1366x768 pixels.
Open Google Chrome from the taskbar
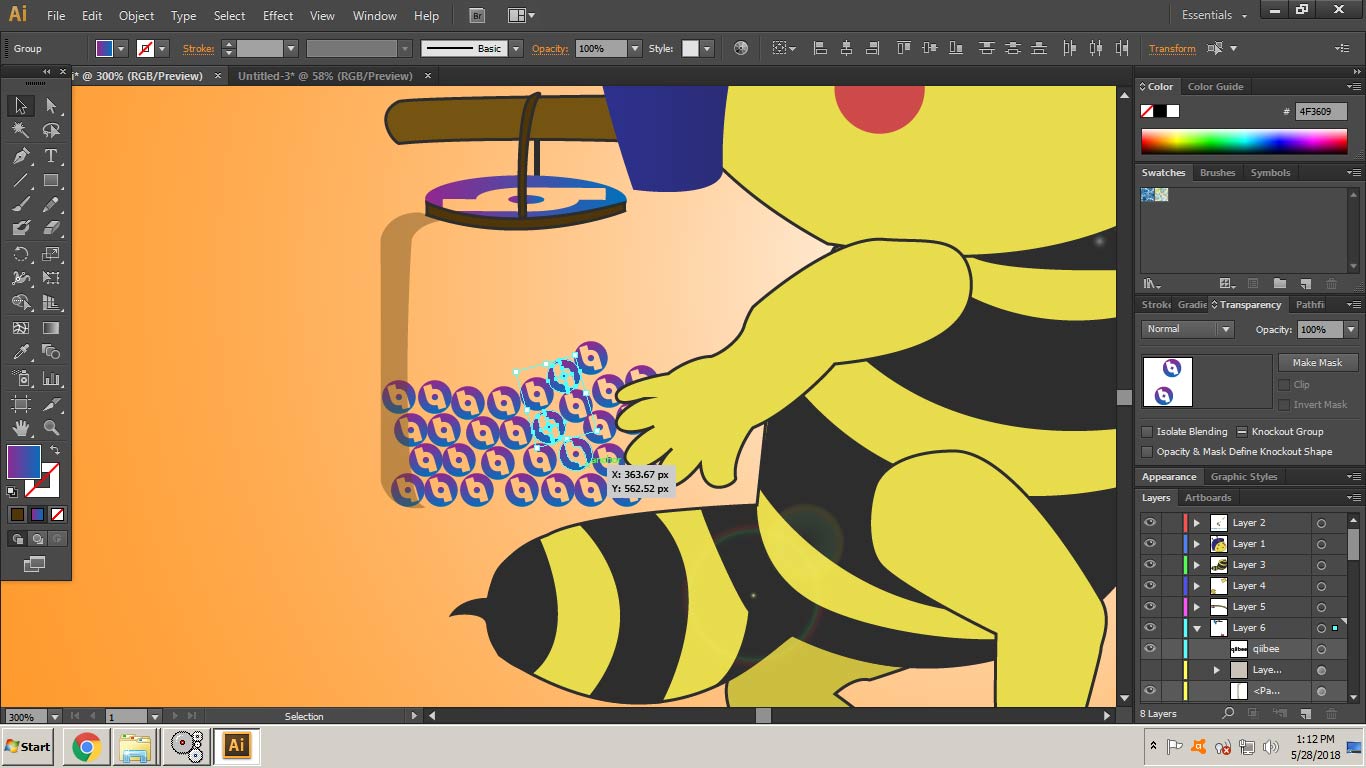click(x=86, y=746)
